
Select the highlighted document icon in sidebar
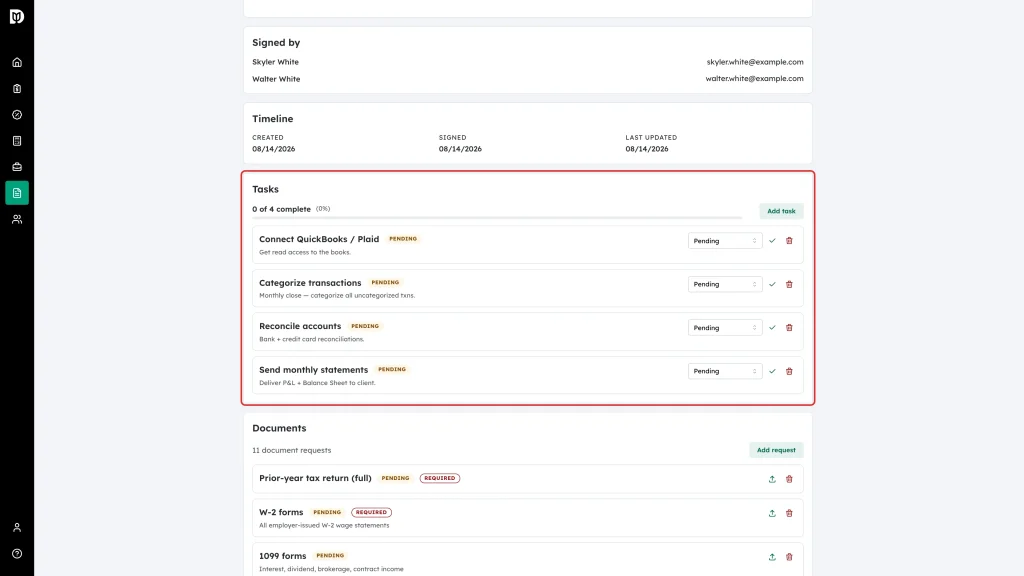click(x=17, y=193)
